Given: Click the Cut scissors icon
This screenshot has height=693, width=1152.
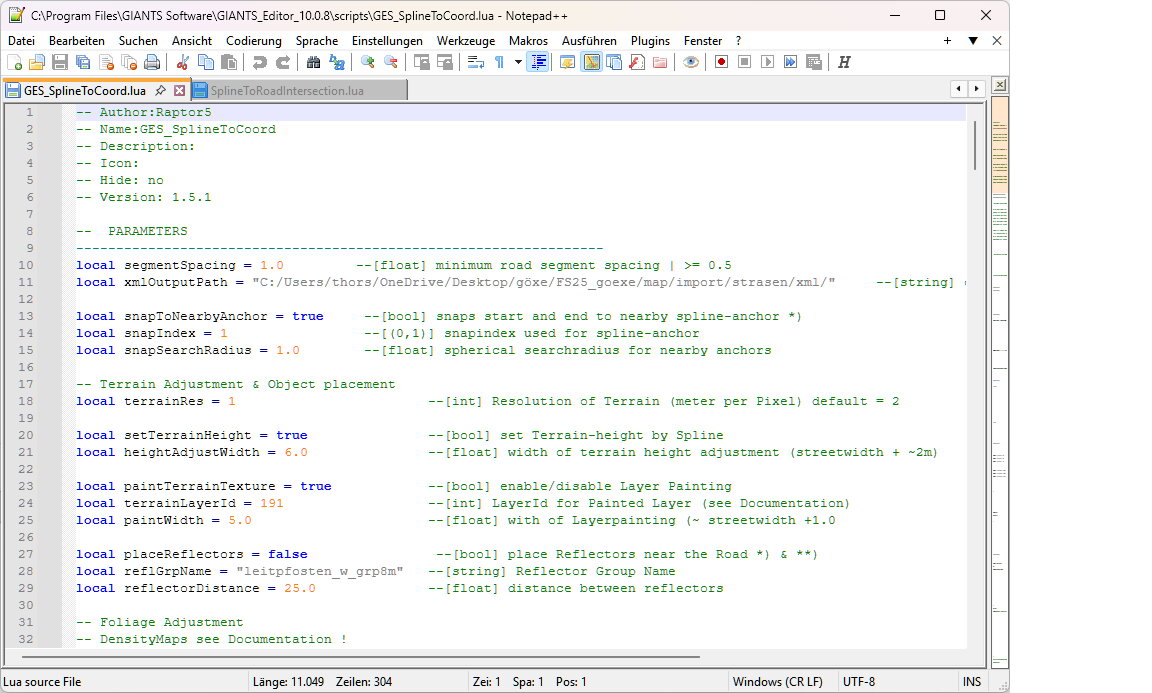Looking at the screenshot, I should click(183, 62).
